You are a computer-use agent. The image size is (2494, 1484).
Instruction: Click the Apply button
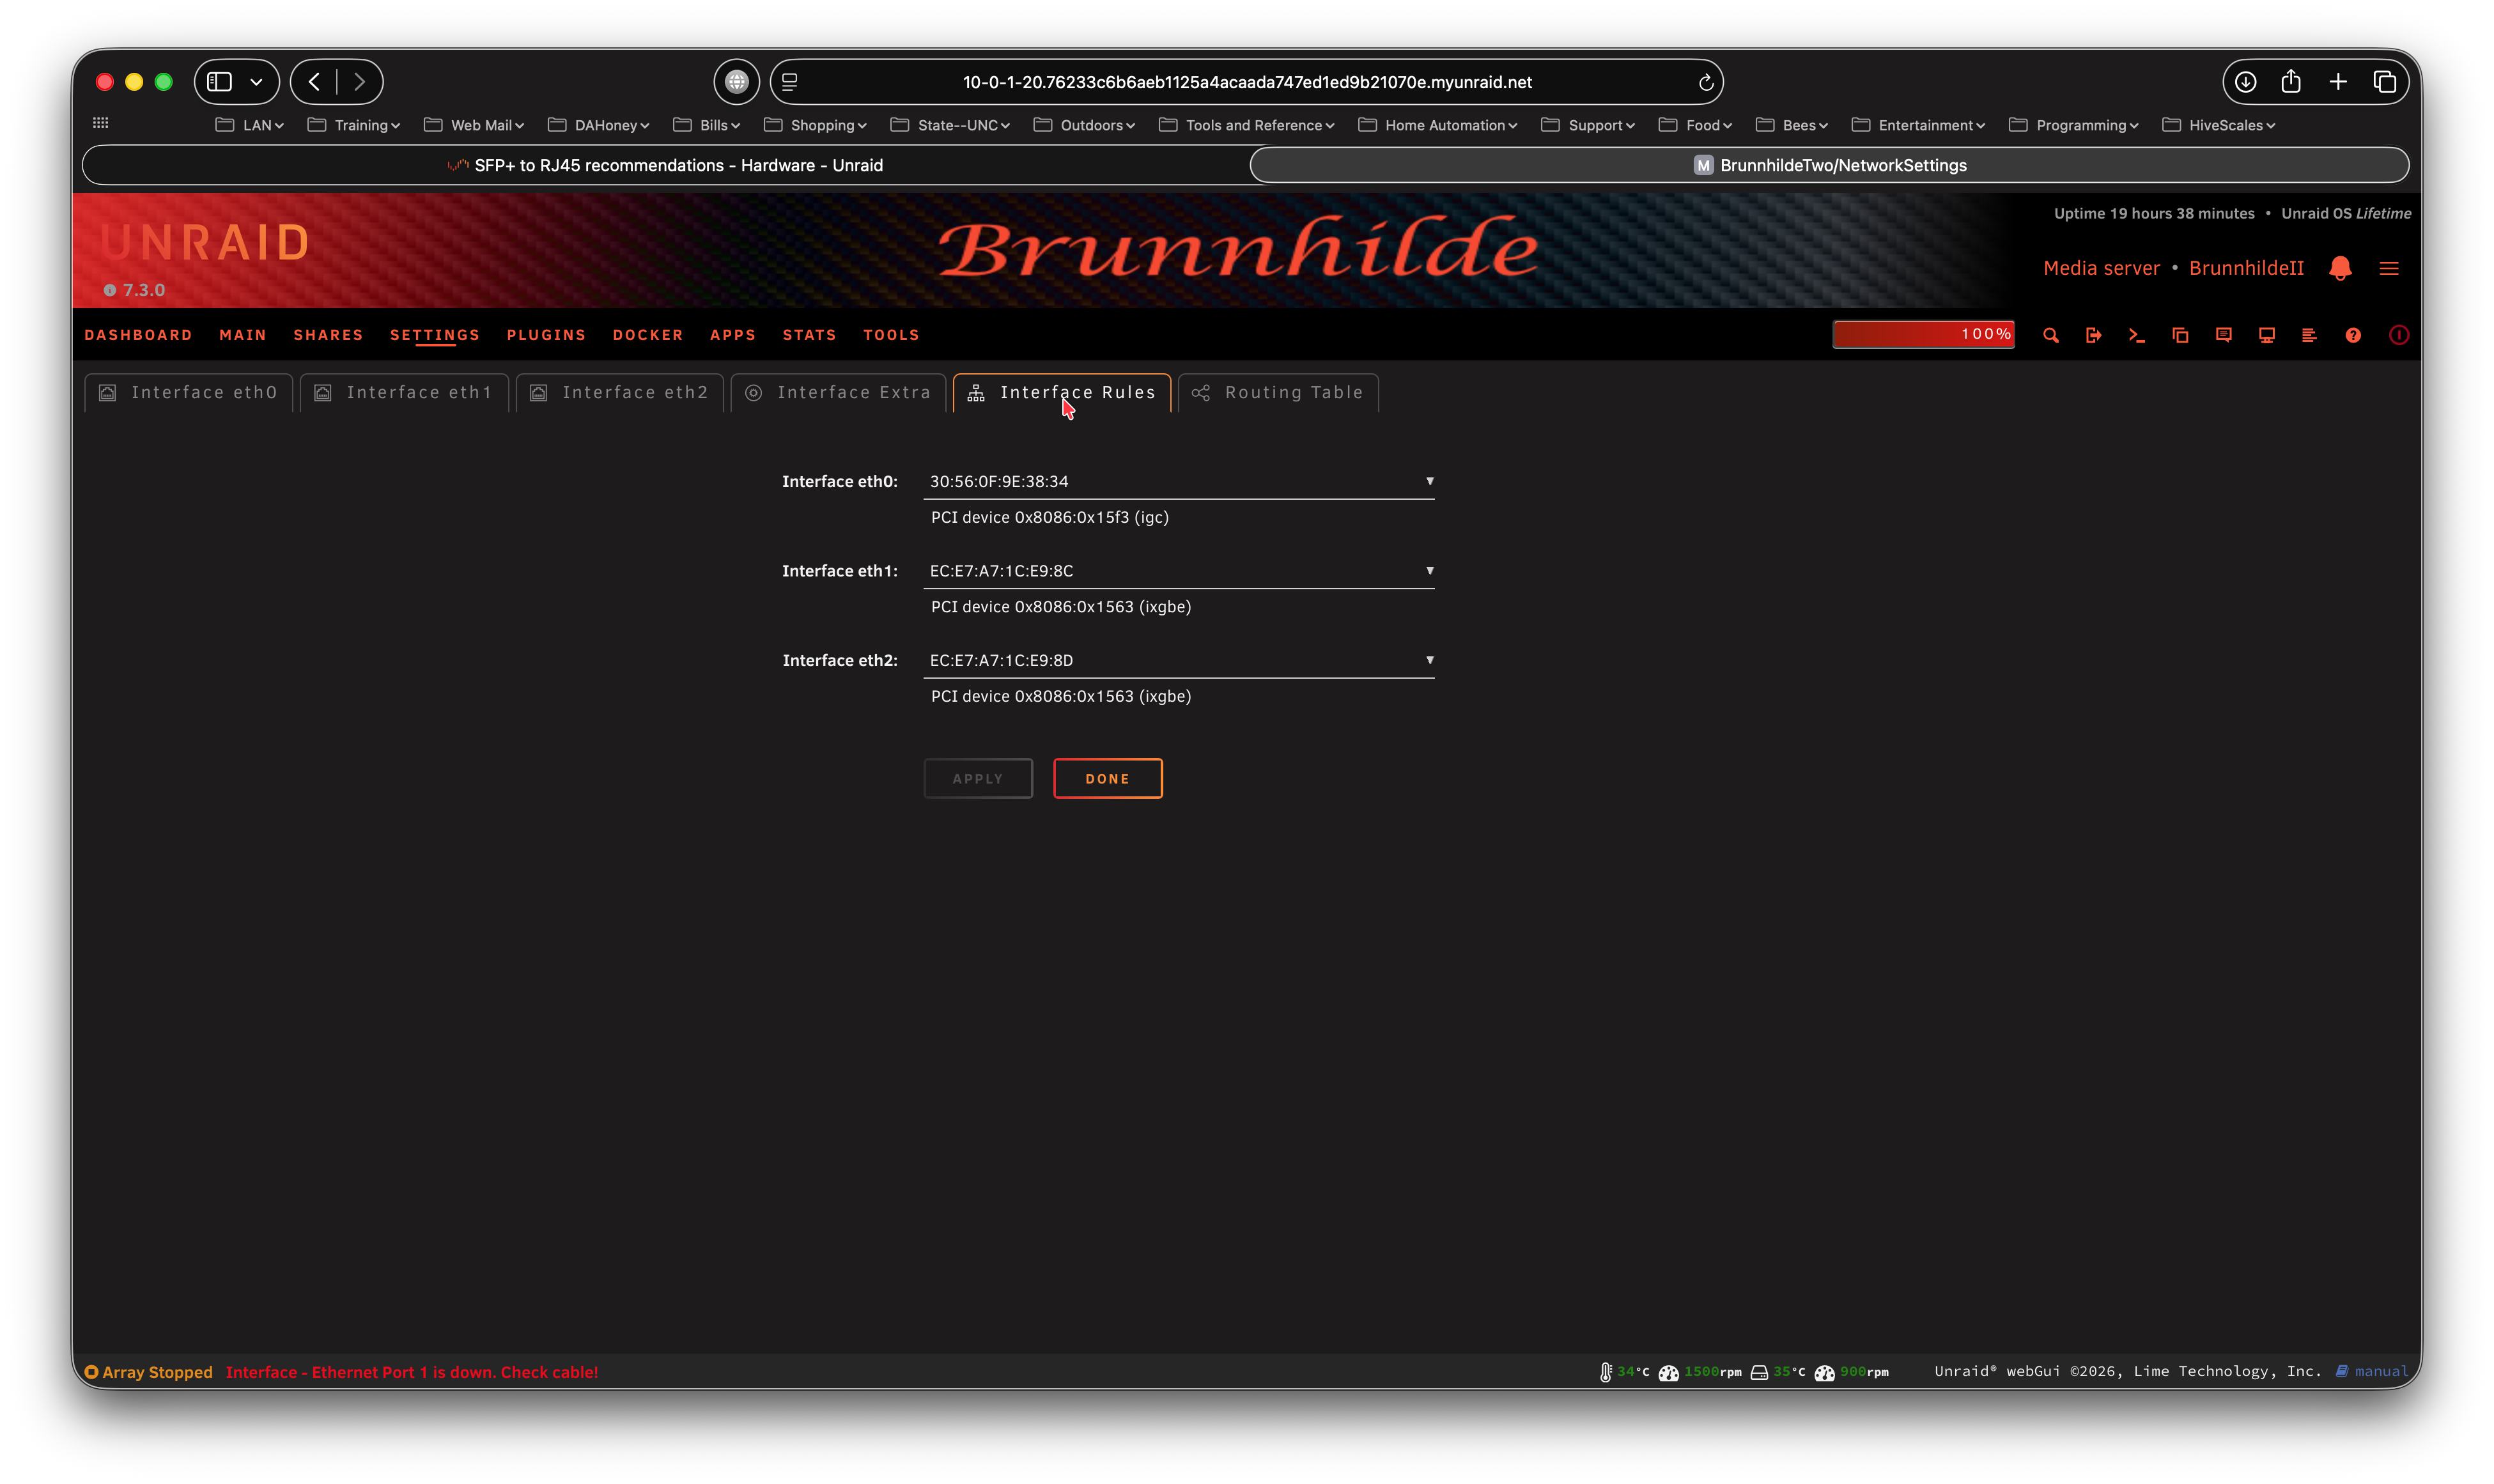tap(977, 779)
